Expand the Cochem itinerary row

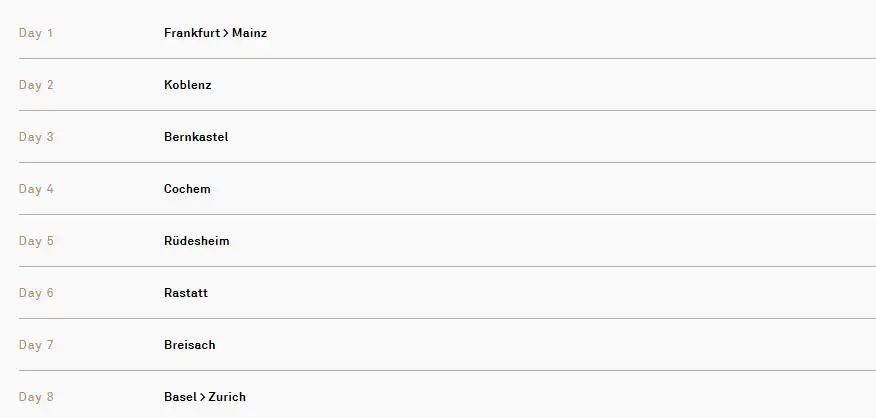(x=187, y=189)
